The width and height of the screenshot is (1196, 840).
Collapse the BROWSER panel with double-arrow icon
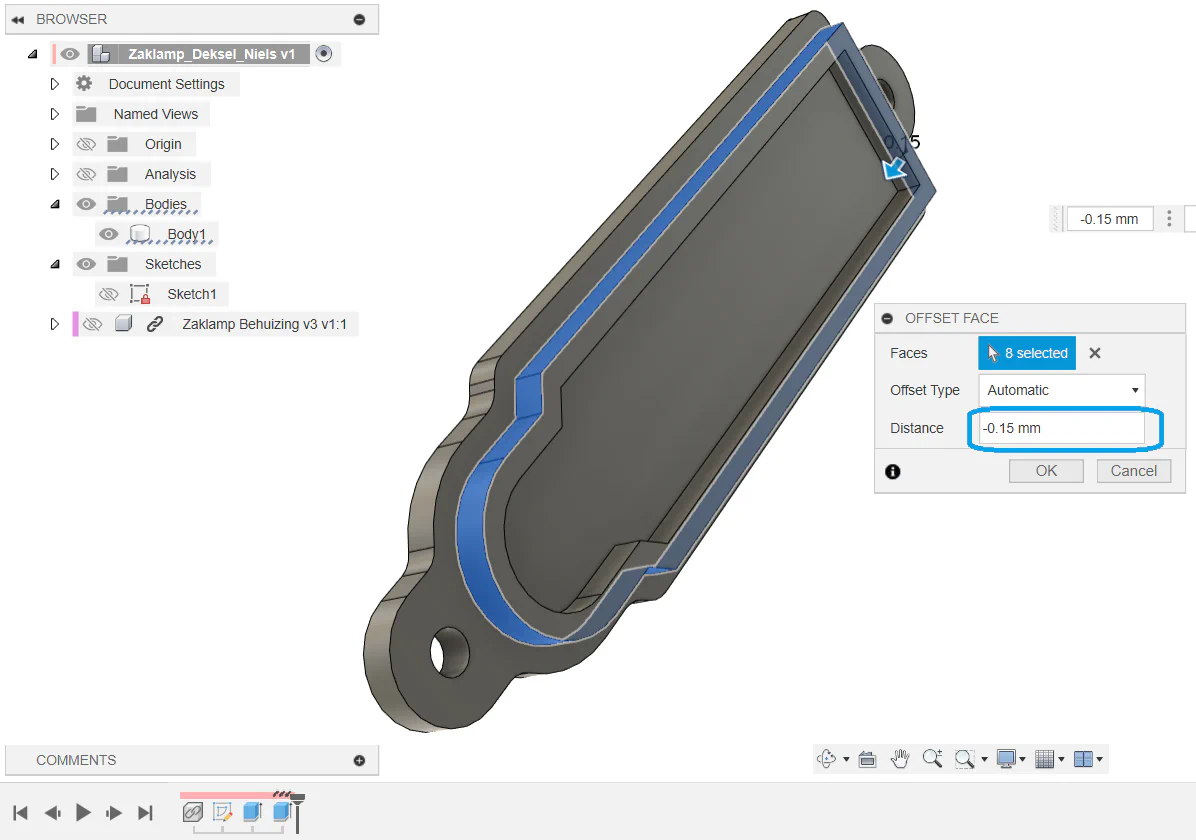click(17, 19)
